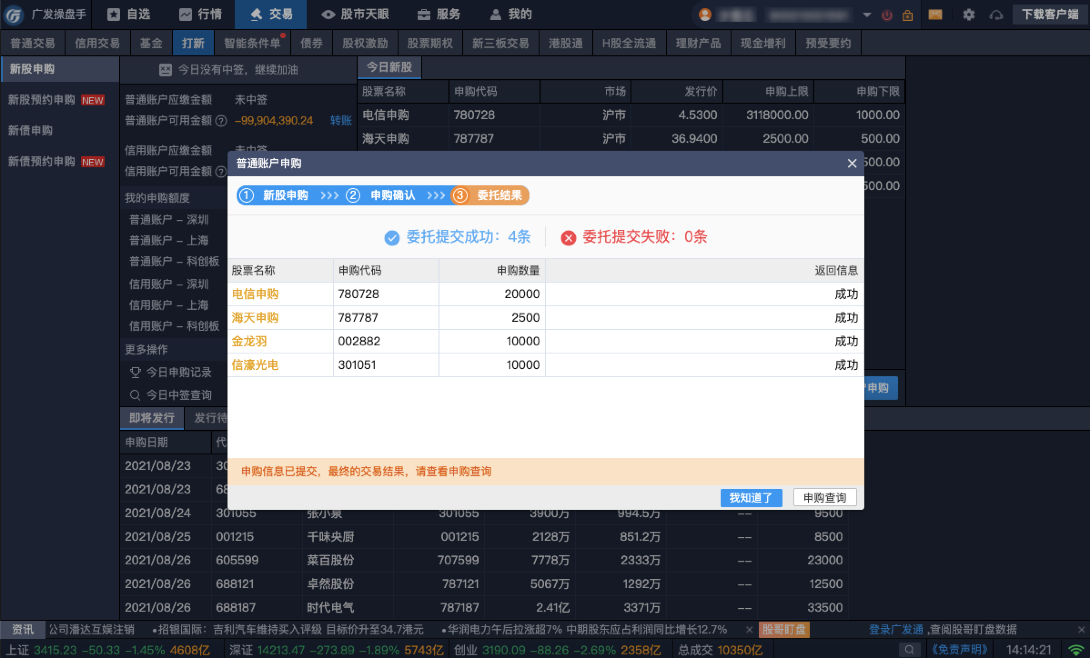This screenshot has height=658, width=1091.
Task: Open the 现金增利 sub-tab
Action: (x=763, y=43)
